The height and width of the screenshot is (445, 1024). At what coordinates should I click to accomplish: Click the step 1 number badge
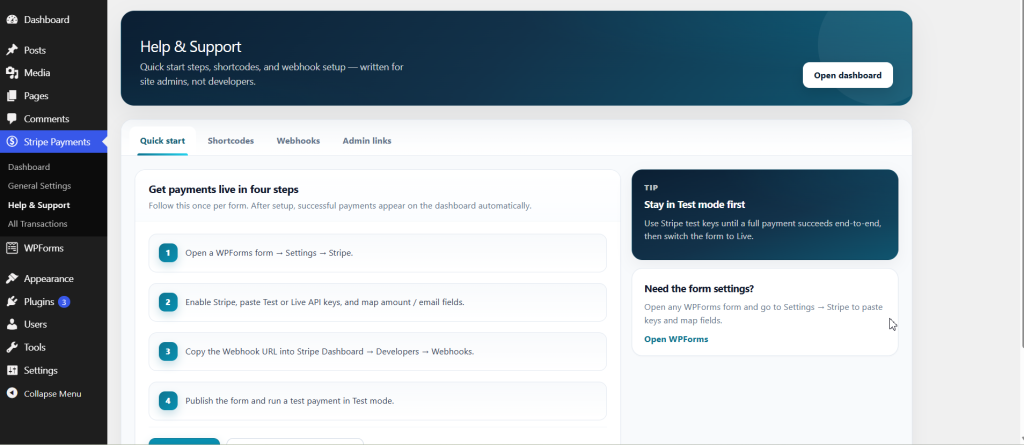point(168,253)
